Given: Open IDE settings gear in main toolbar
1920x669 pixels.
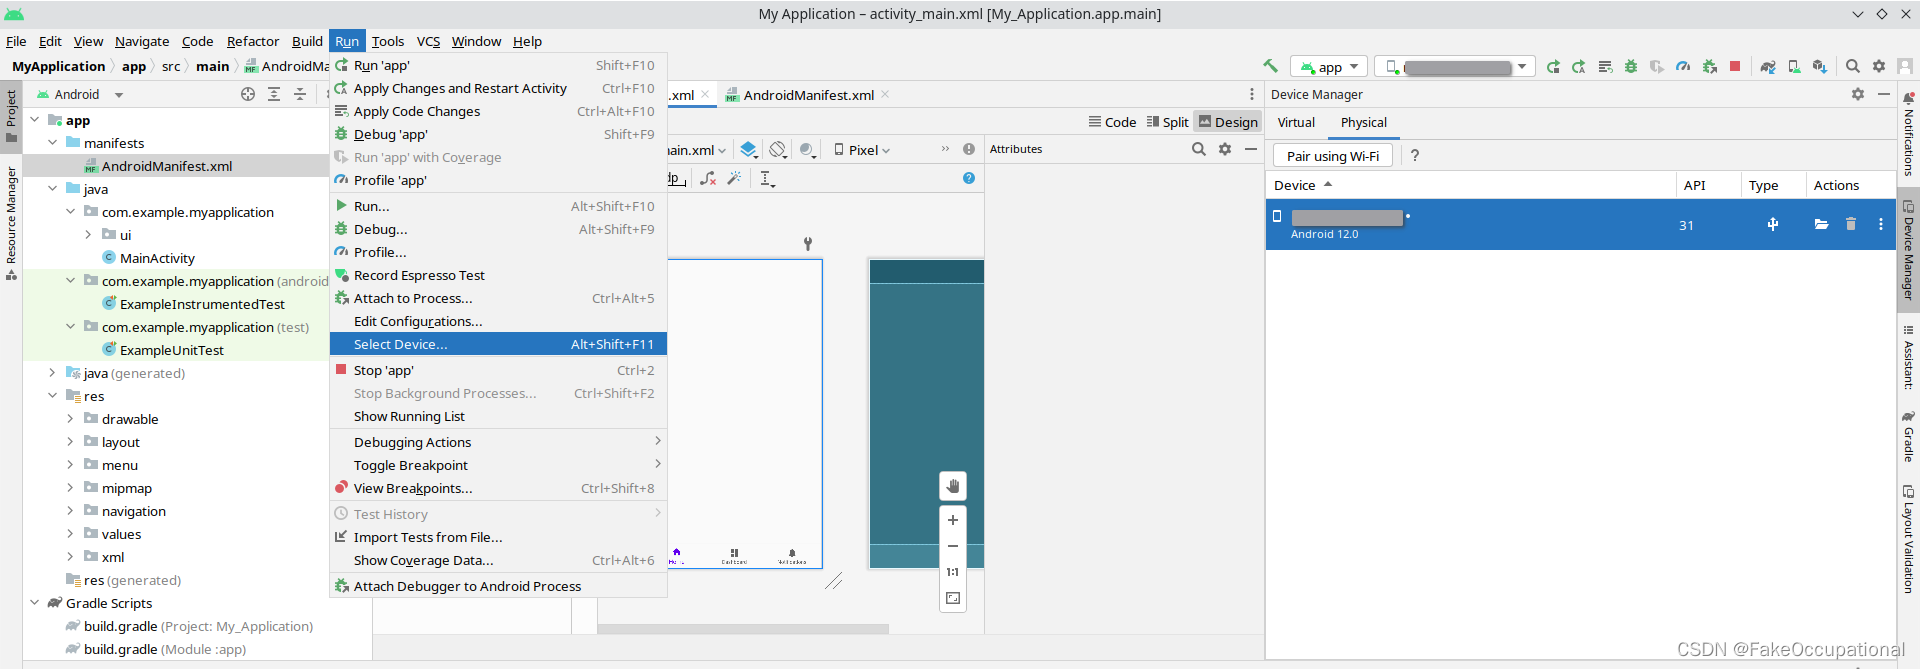Looking at the screenshot, I should [x=1879, y=66].
